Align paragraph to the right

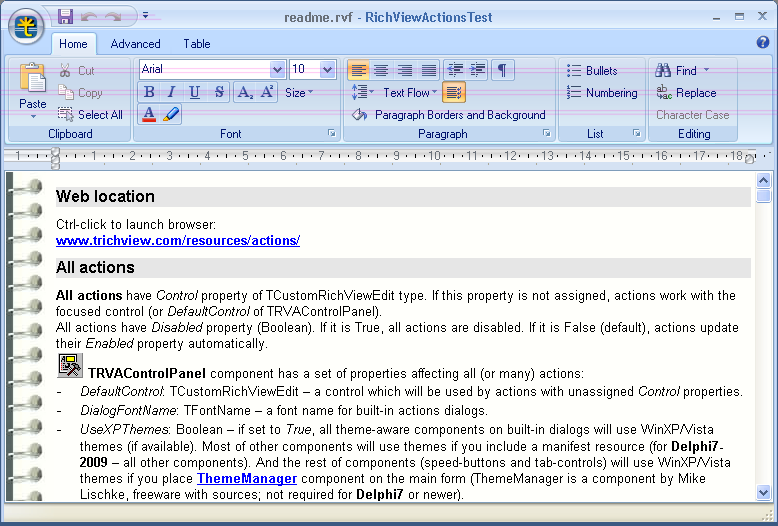(405, 70)
